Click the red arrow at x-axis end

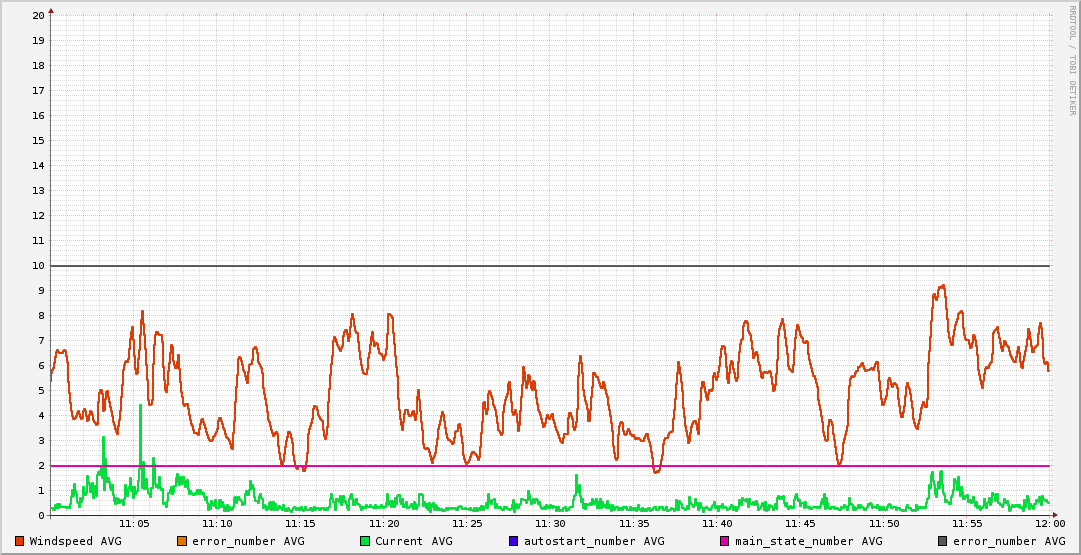(x=1056, y=515)
